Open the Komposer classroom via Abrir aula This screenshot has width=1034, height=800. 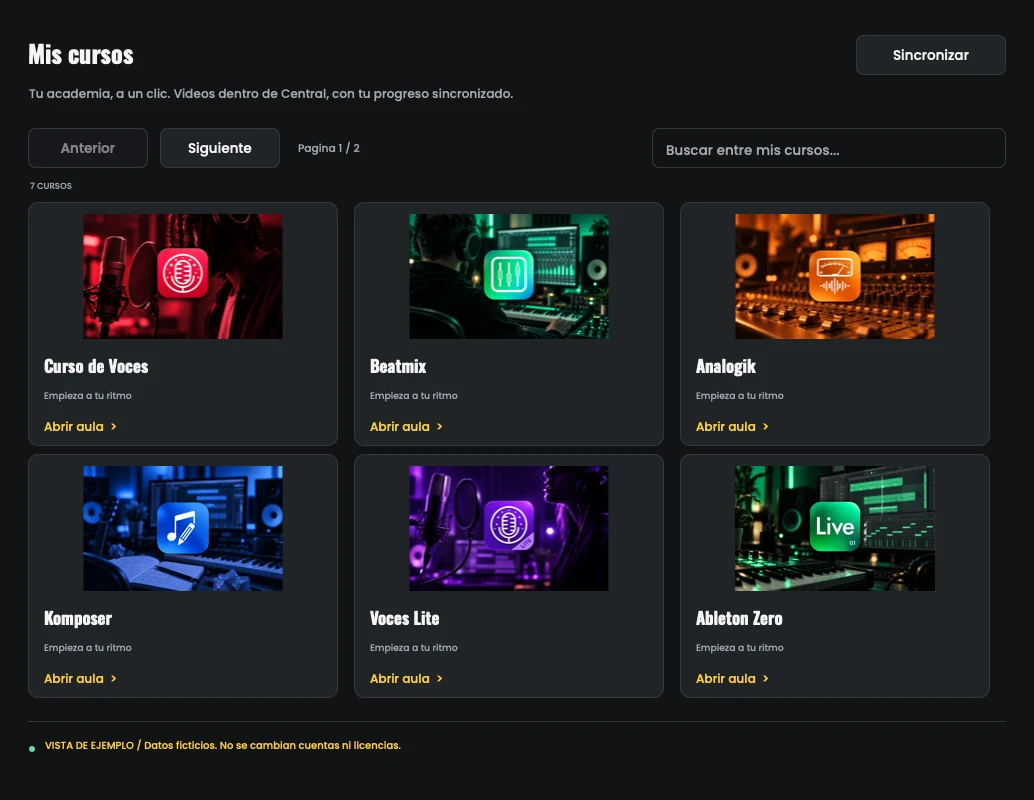point(80,679)
